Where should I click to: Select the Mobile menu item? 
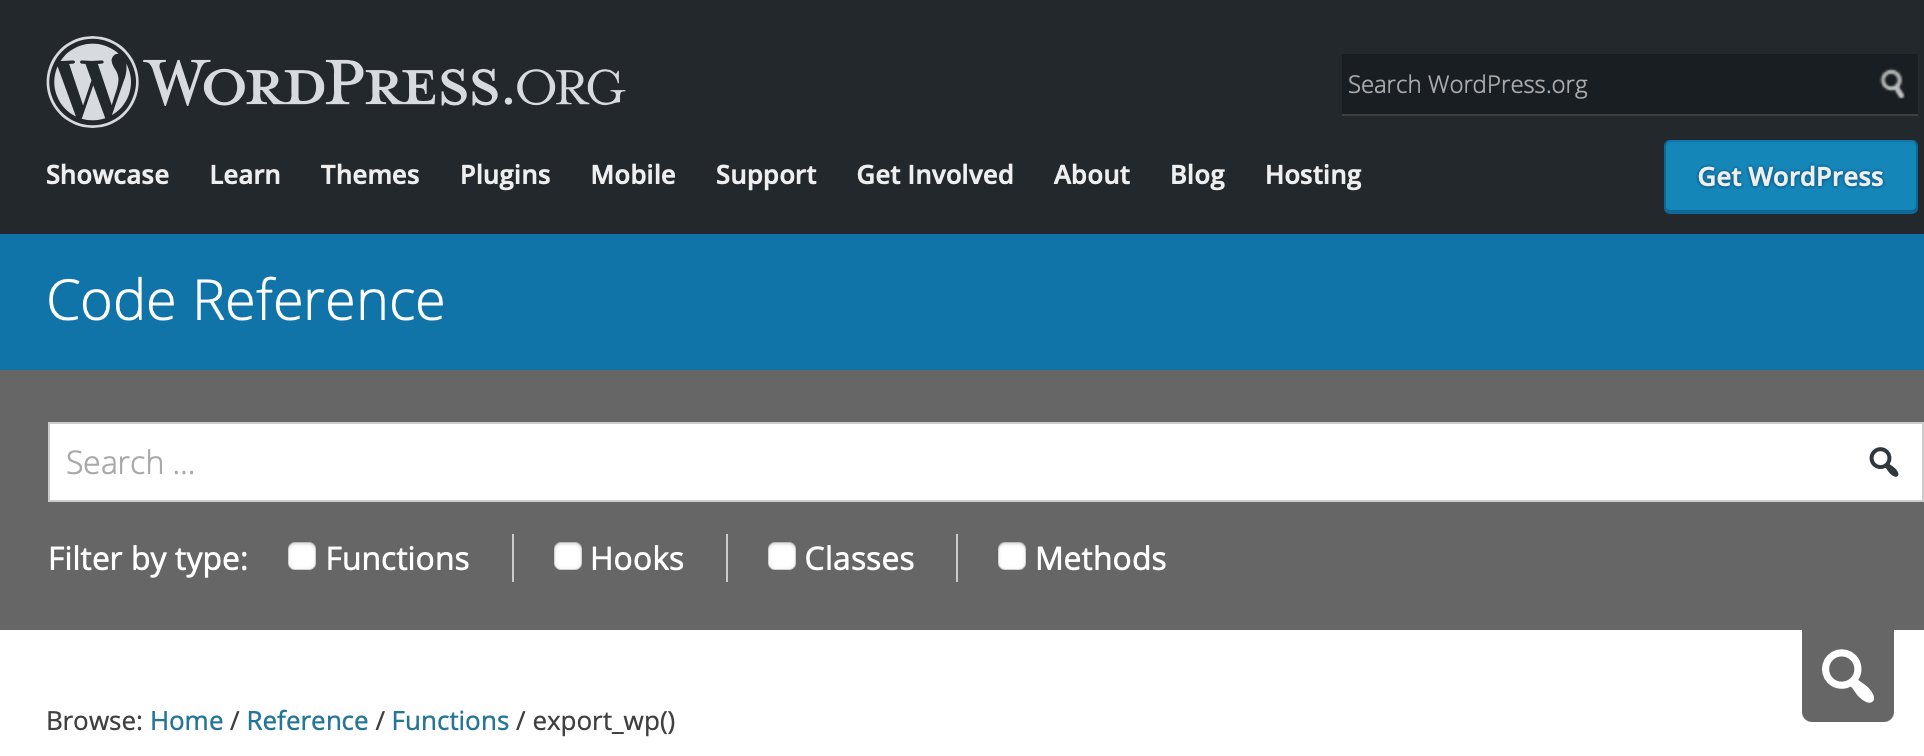pyautogui.click(x=633, y=175)
